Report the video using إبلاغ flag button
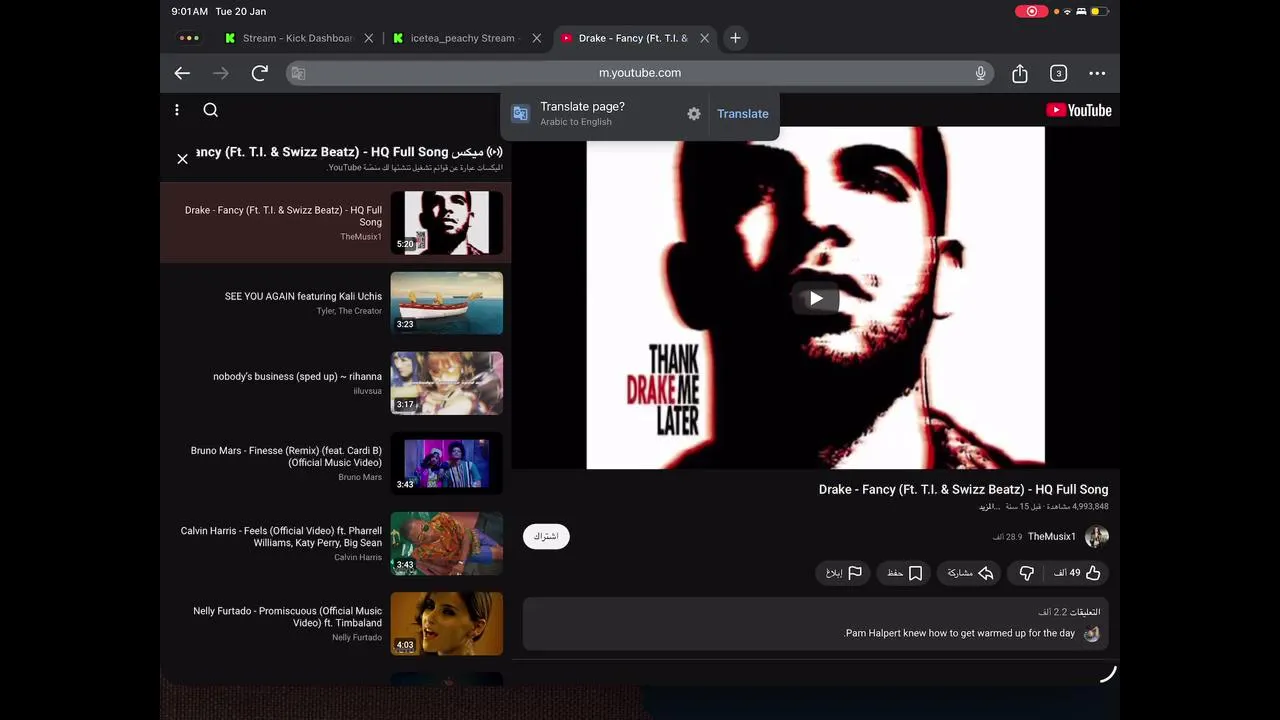Image resolution: width=1280 pixels, height=720 pixels. pyautogui.click(x=843, y=573)
